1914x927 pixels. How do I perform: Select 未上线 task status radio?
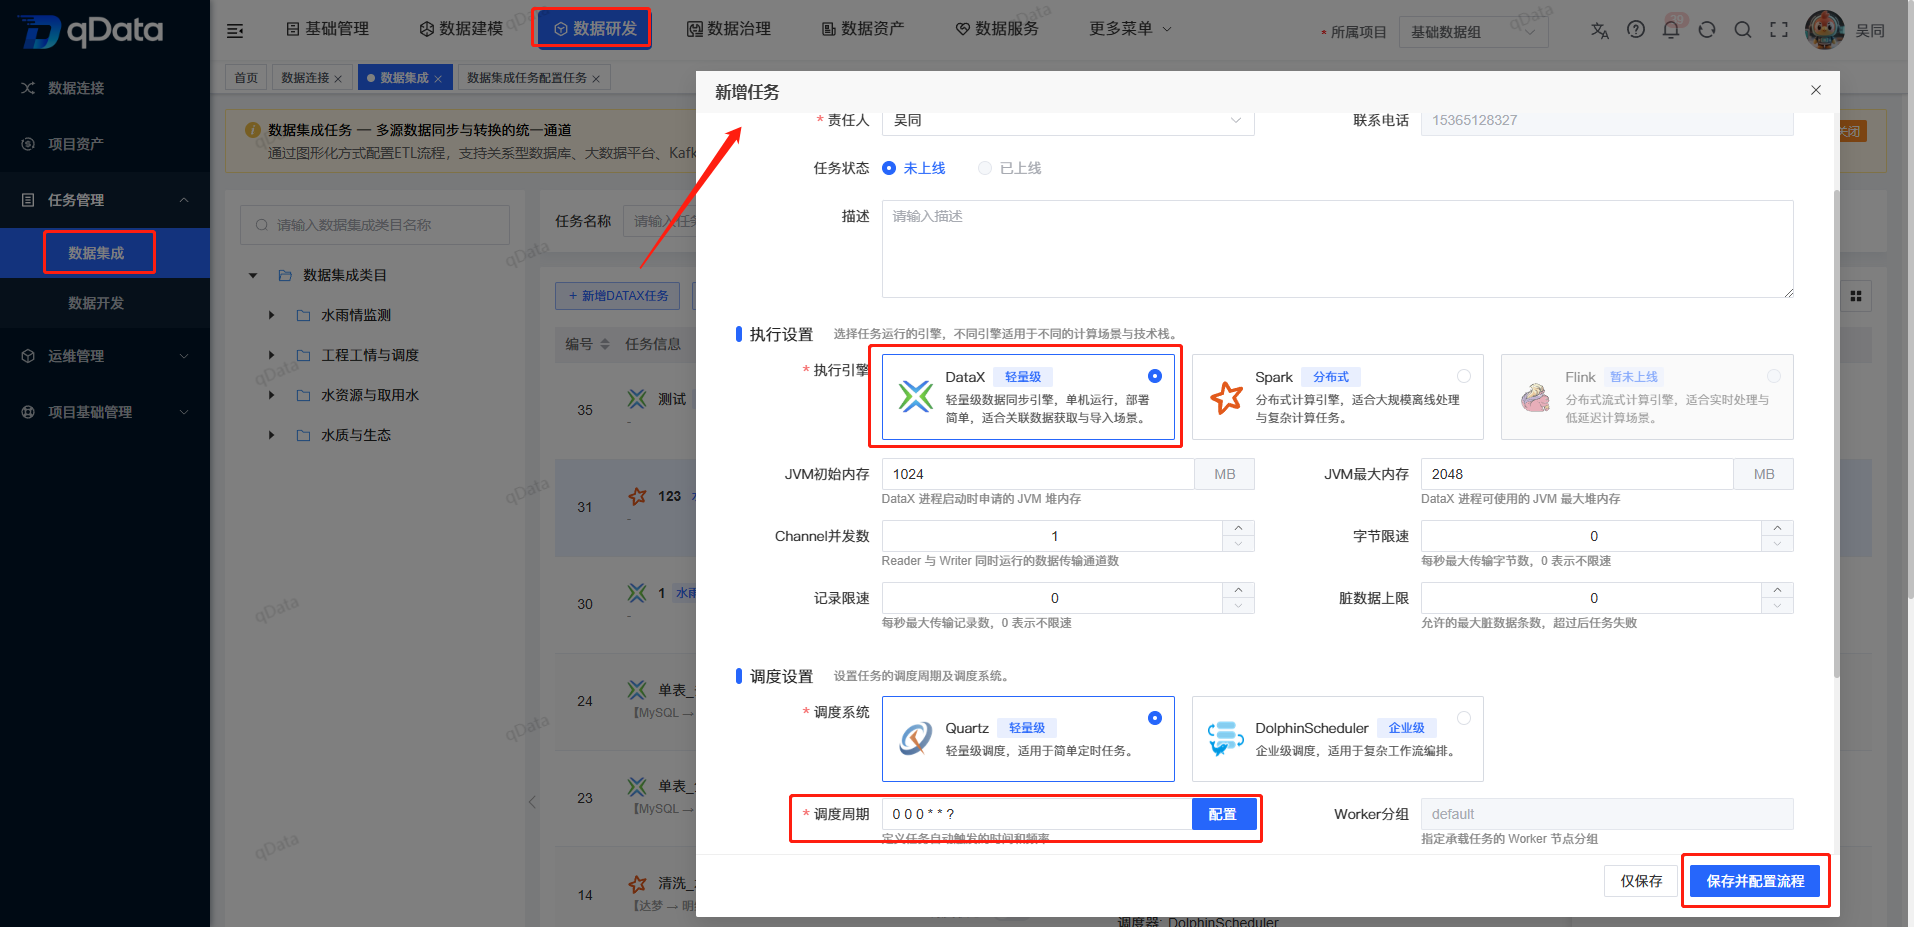[889, 168]
